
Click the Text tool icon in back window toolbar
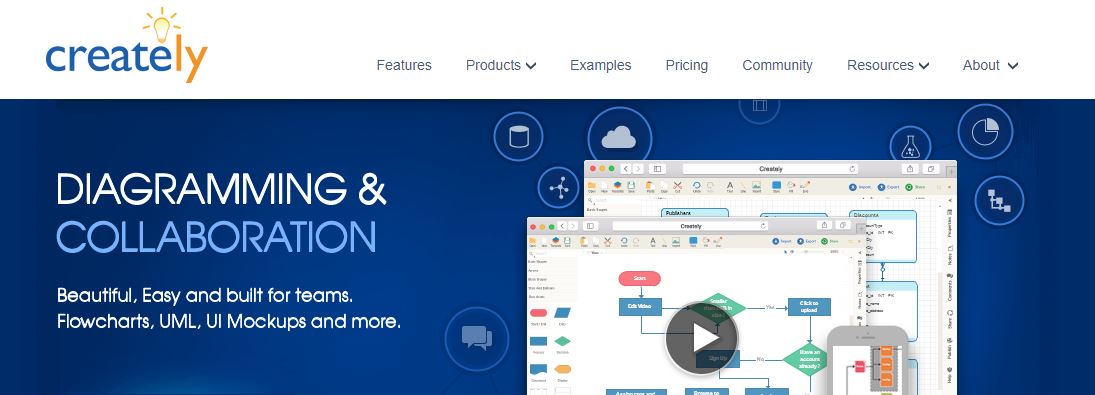[730, 186]
